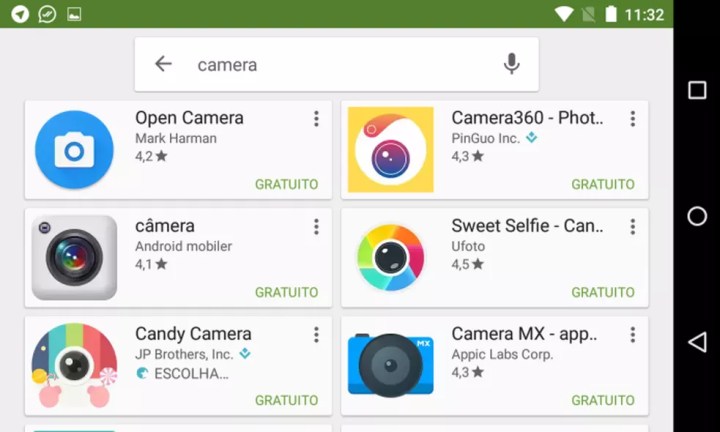Open overflow menu for Sweet Selfie
The height and width of the screenshot is (432, 720).
point(632,226)
